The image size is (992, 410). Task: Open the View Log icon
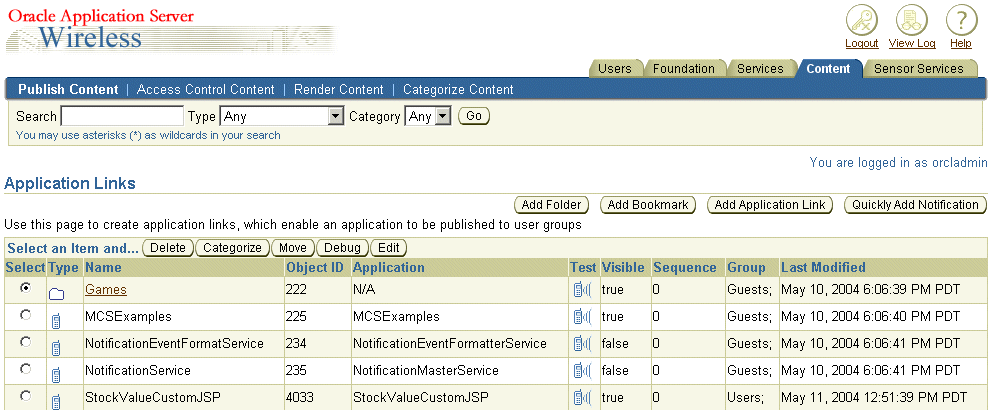pos(912,21)
